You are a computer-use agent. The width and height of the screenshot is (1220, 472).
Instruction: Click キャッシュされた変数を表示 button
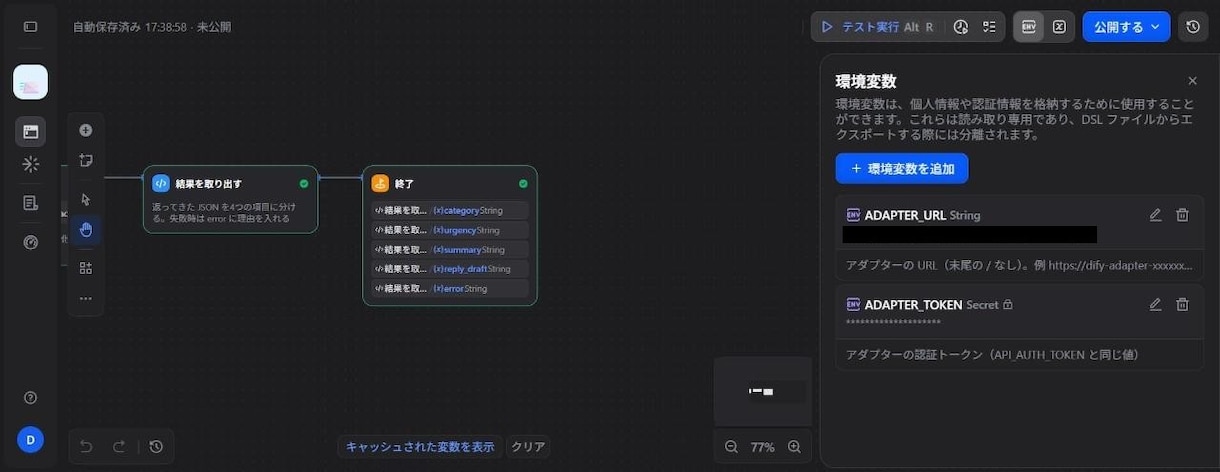420,447
